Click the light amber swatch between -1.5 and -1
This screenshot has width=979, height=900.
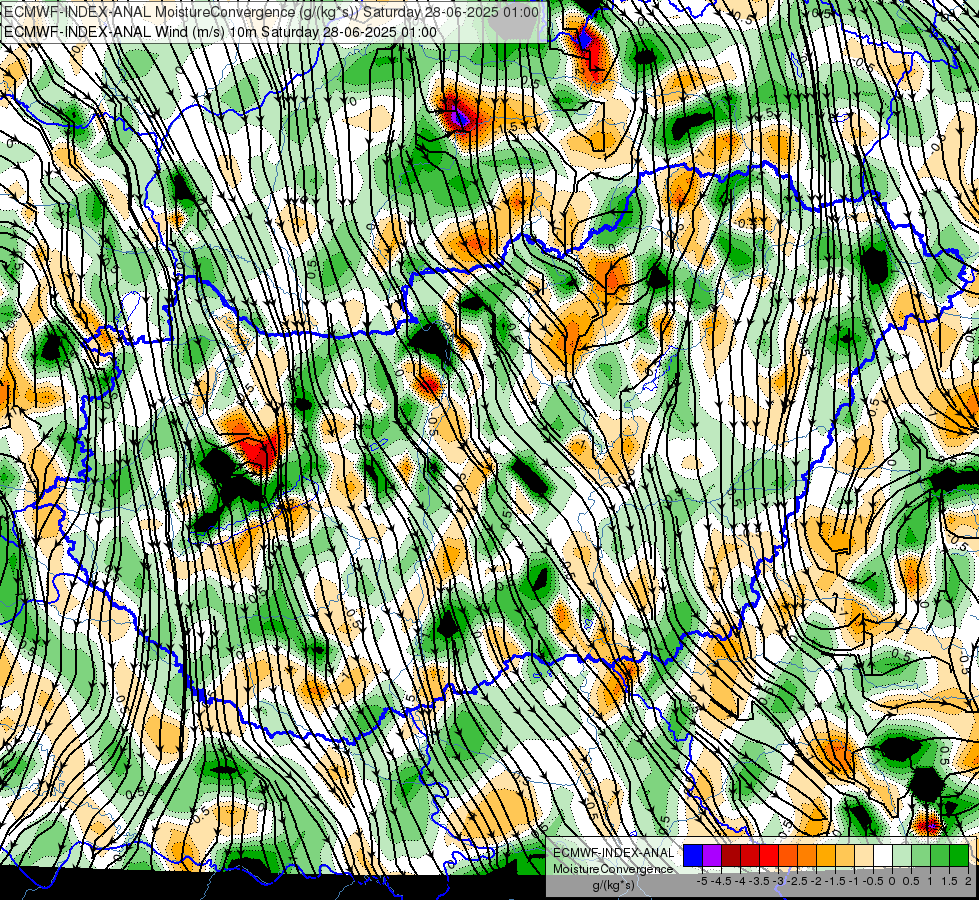[845, 856]
